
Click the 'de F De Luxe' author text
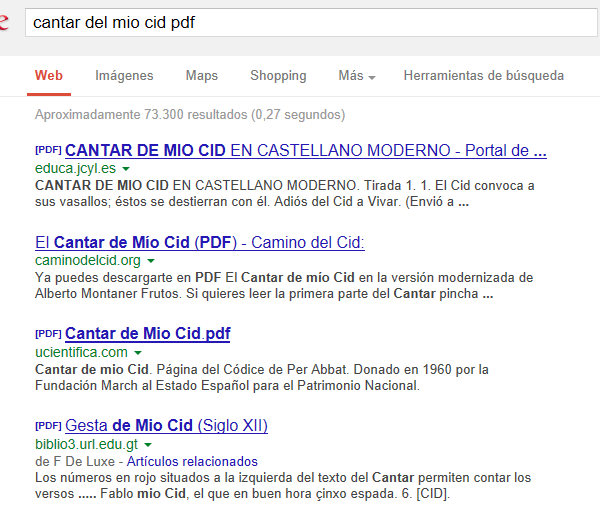pos(75,461)
